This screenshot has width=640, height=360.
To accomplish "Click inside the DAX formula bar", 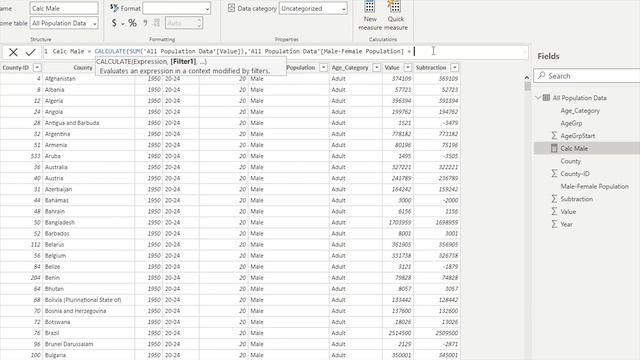I will 285,51.
